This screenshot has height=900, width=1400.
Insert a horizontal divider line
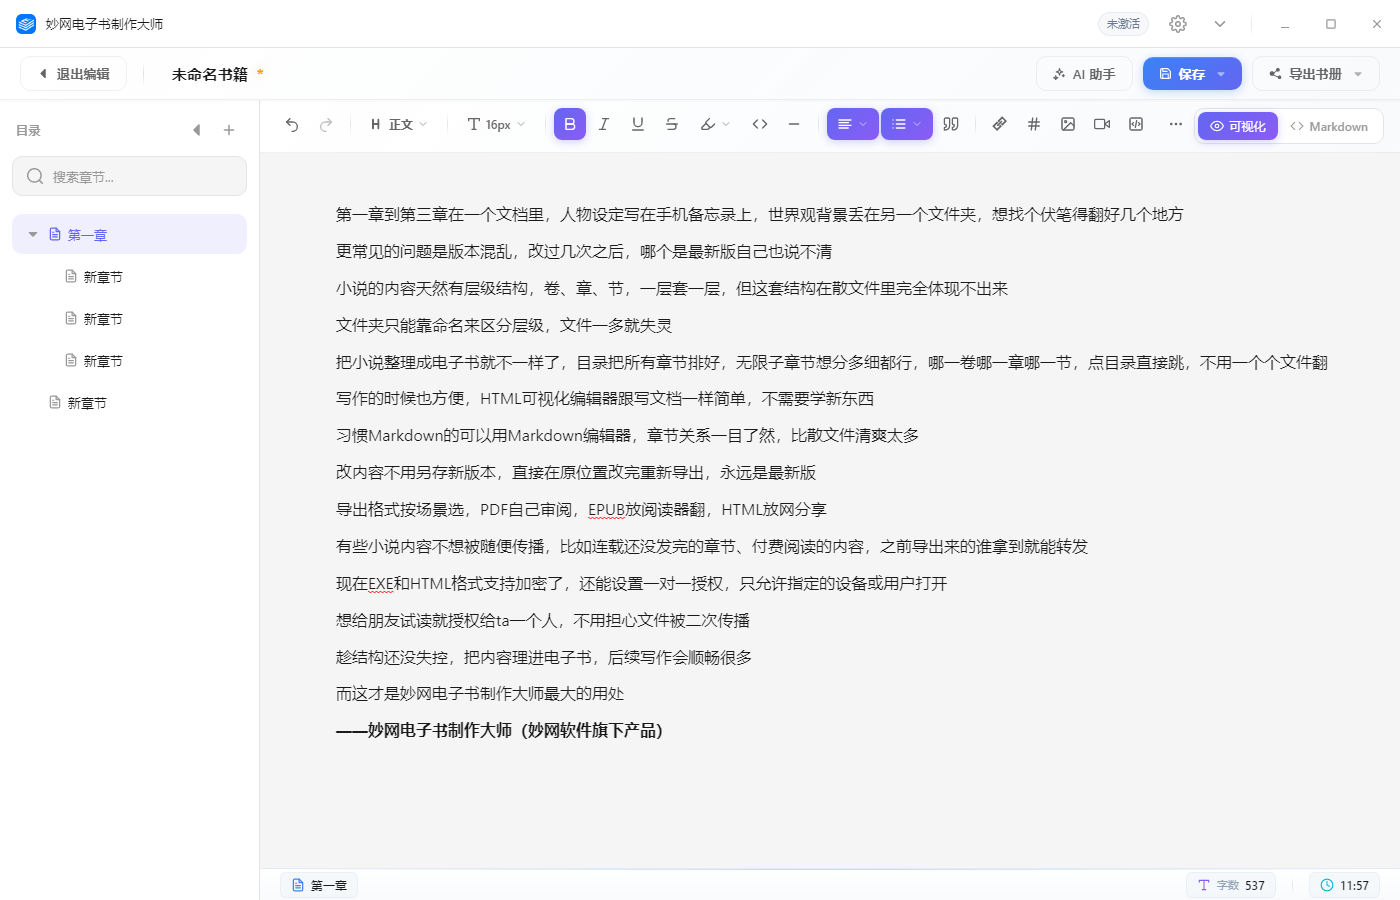tap(794, 124)
